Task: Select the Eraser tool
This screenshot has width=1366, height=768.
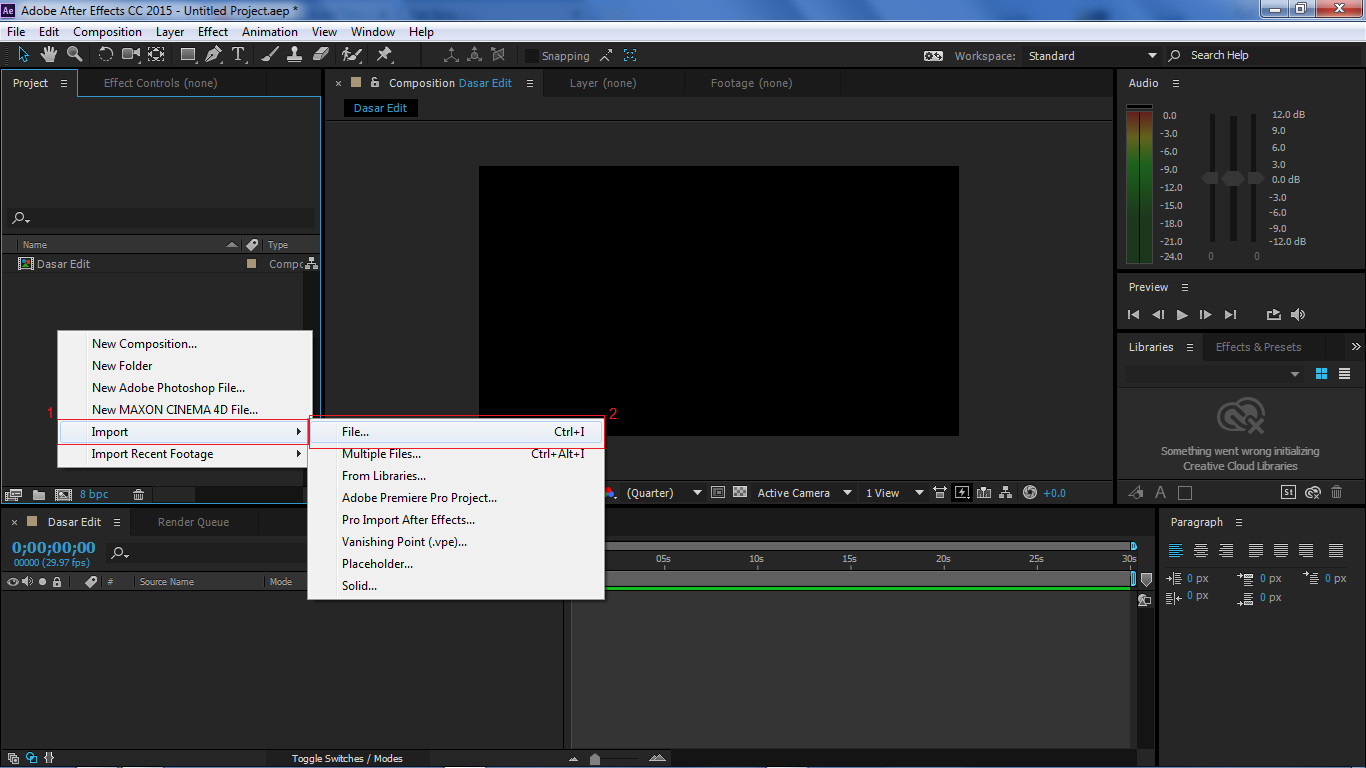Action: [321, 54]
